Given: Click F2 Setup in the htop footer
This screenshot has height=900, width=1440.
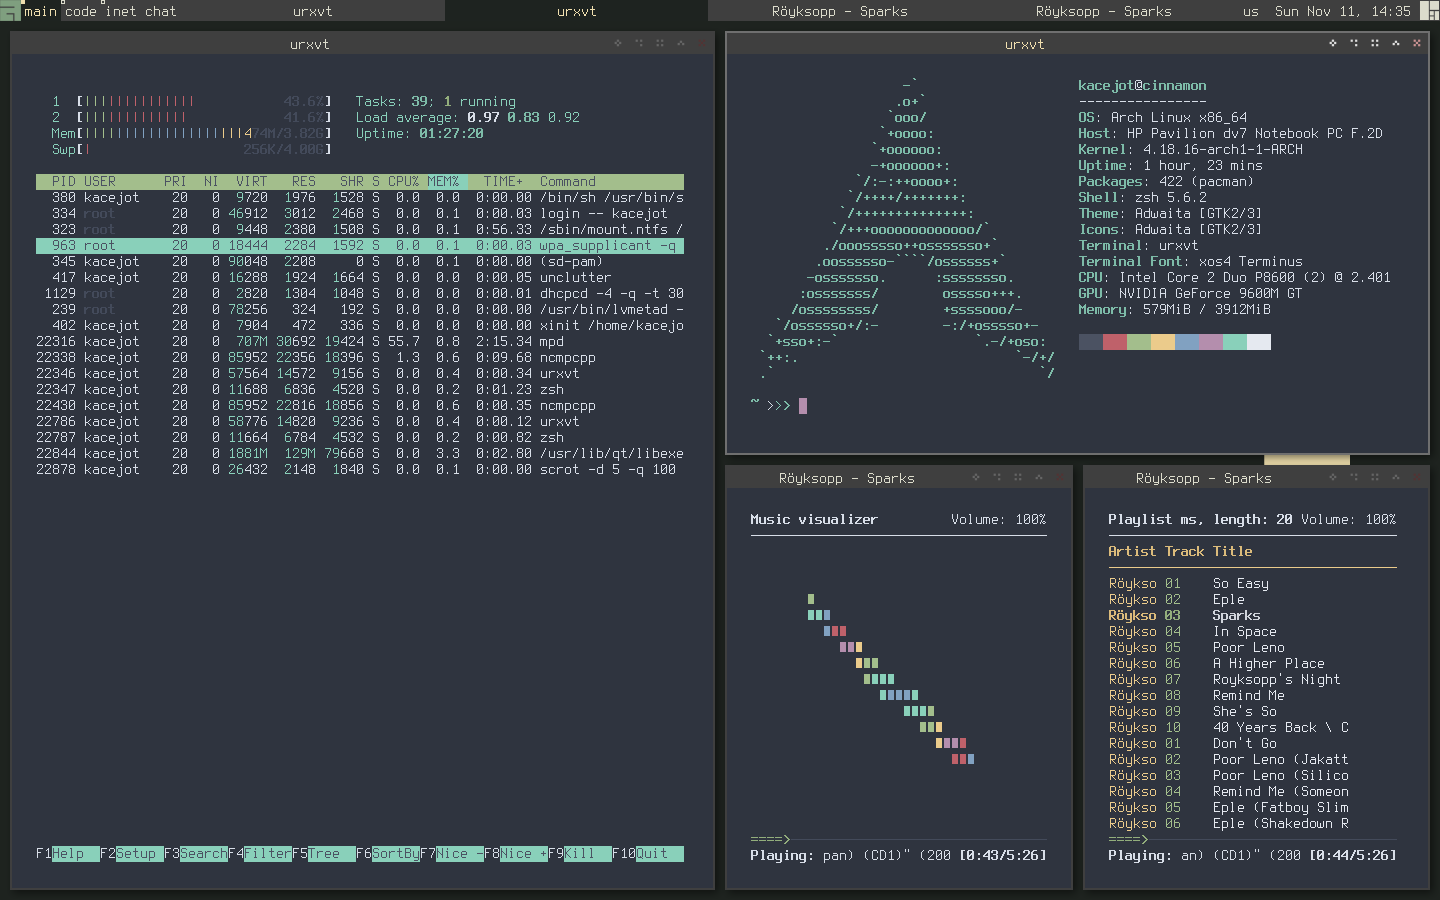Looking at the screenshot, I should coord(132,853).
